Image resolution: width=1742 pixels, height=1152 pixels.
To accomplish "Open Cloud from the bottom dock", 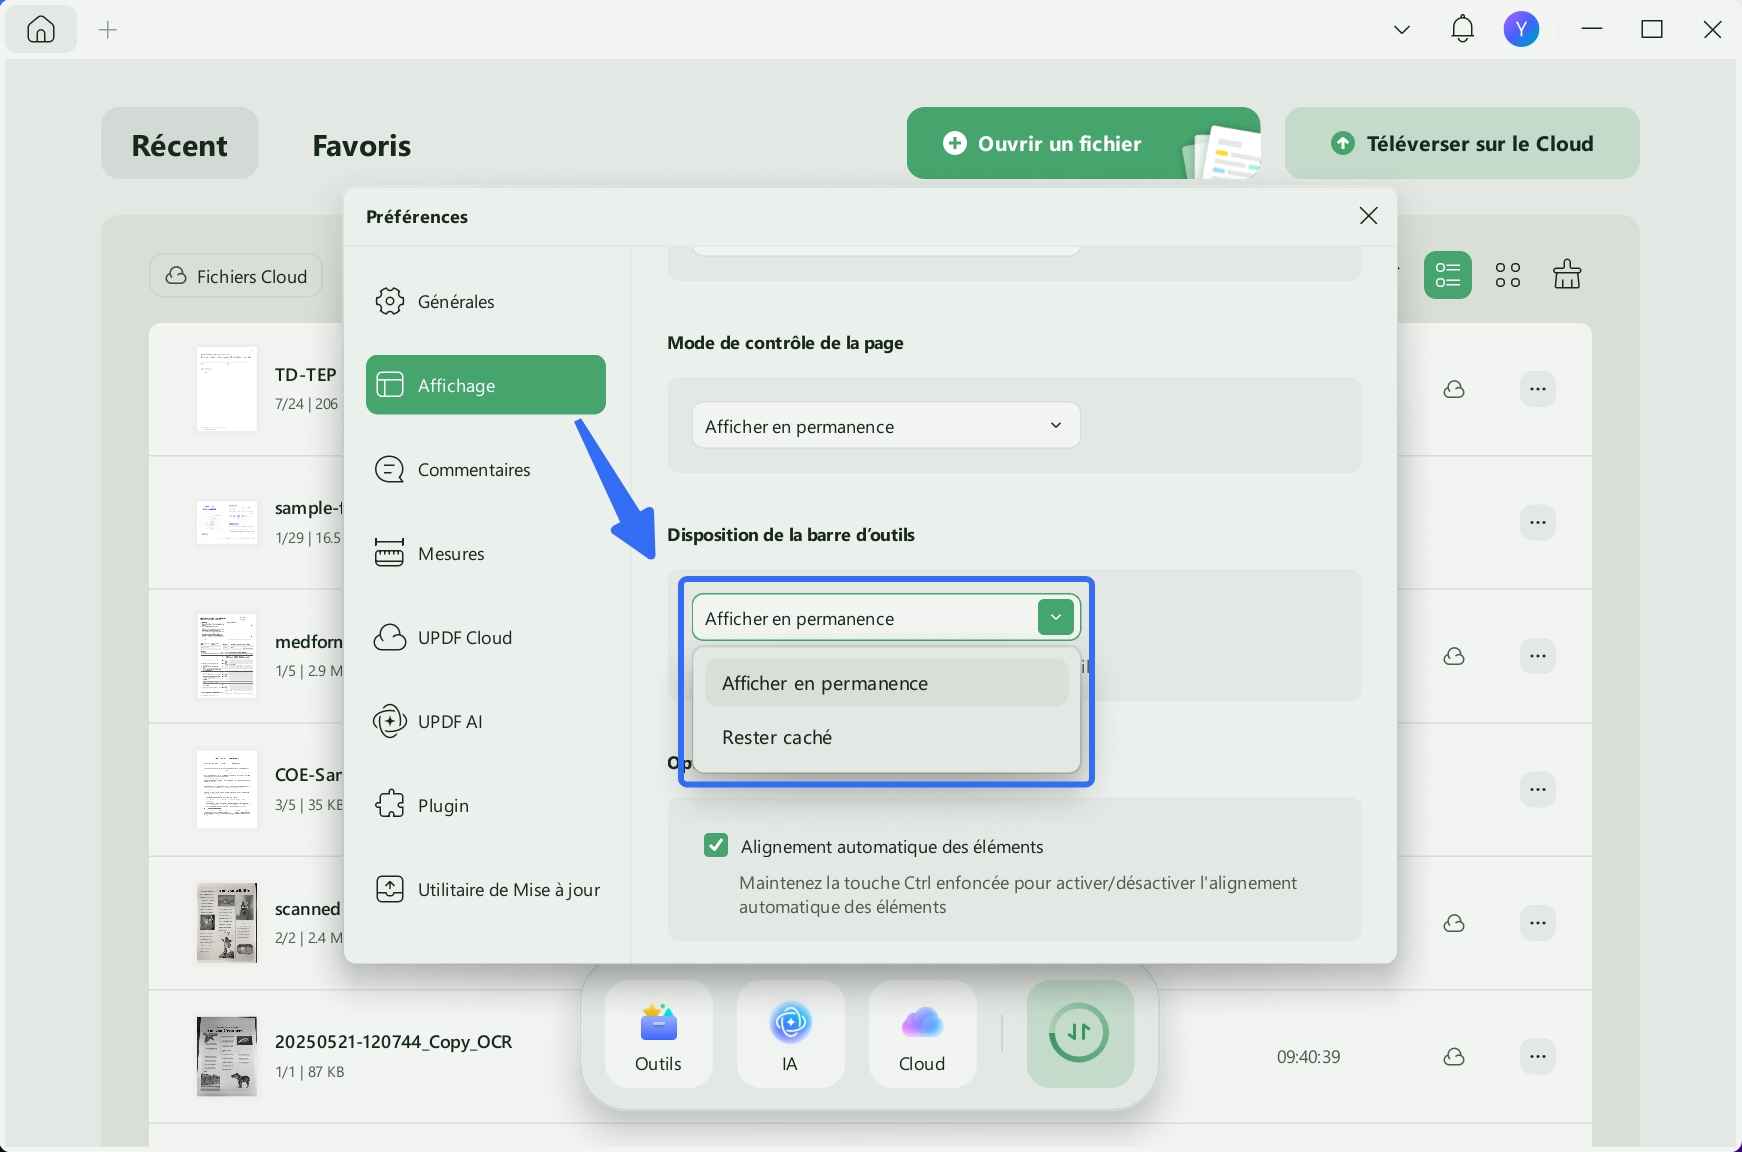I will [922, 1034].
